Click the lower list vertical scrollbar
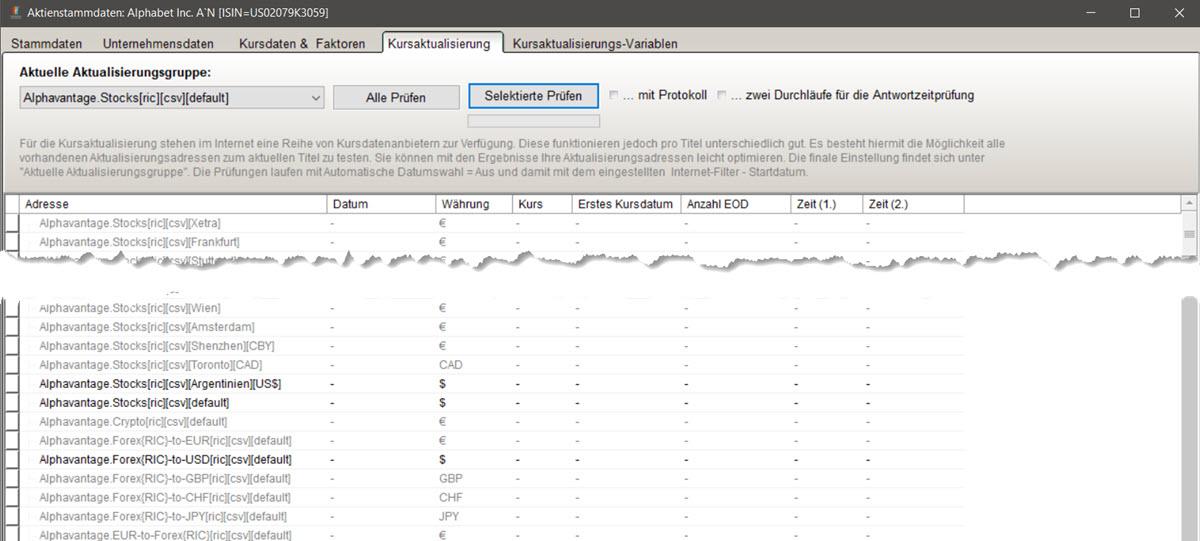 click(1189, 419)
